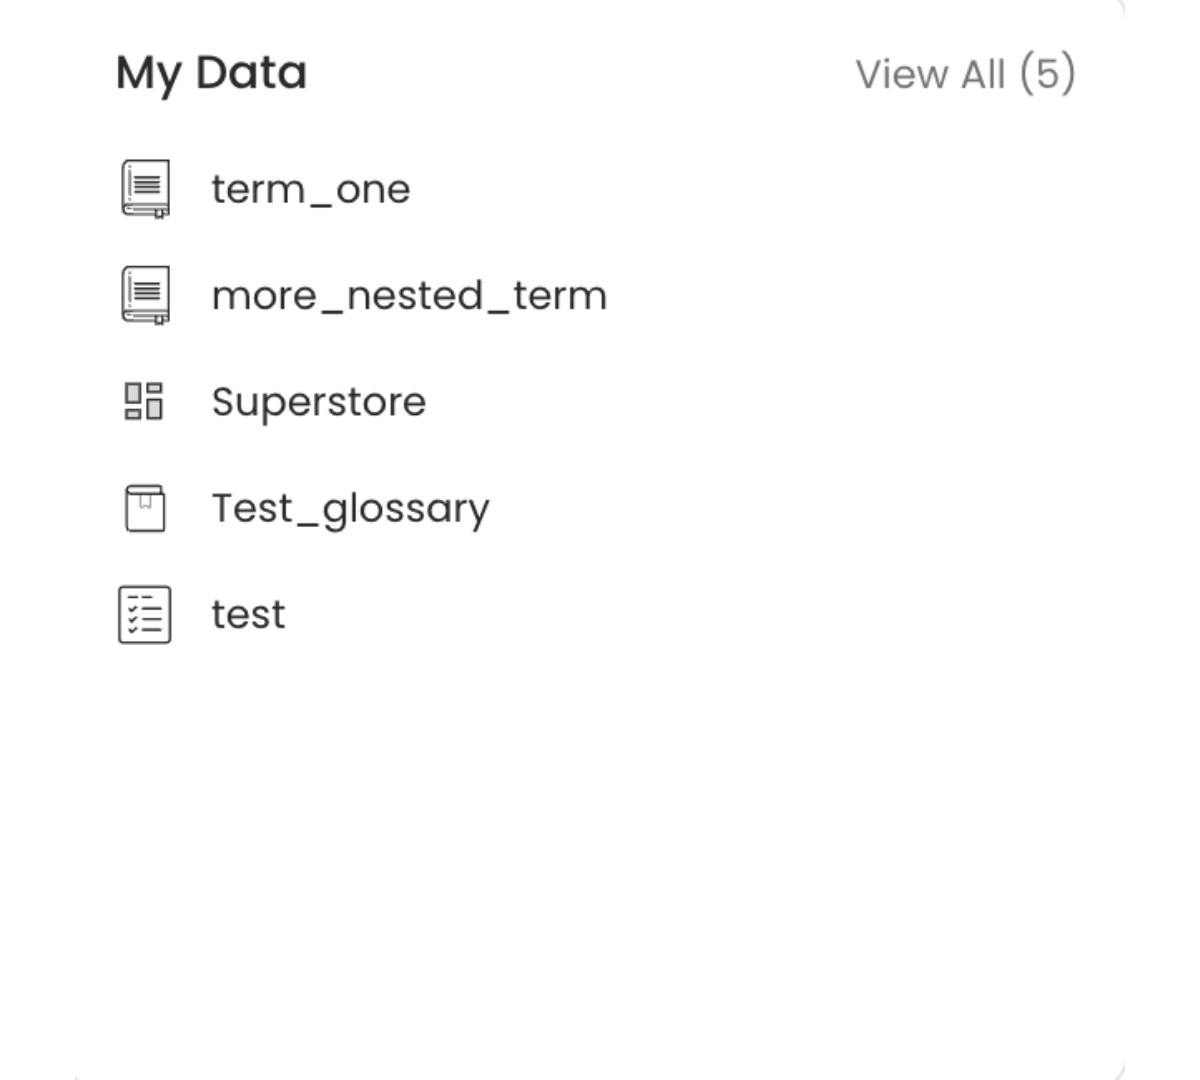Open the term_one glossary term

311,189
